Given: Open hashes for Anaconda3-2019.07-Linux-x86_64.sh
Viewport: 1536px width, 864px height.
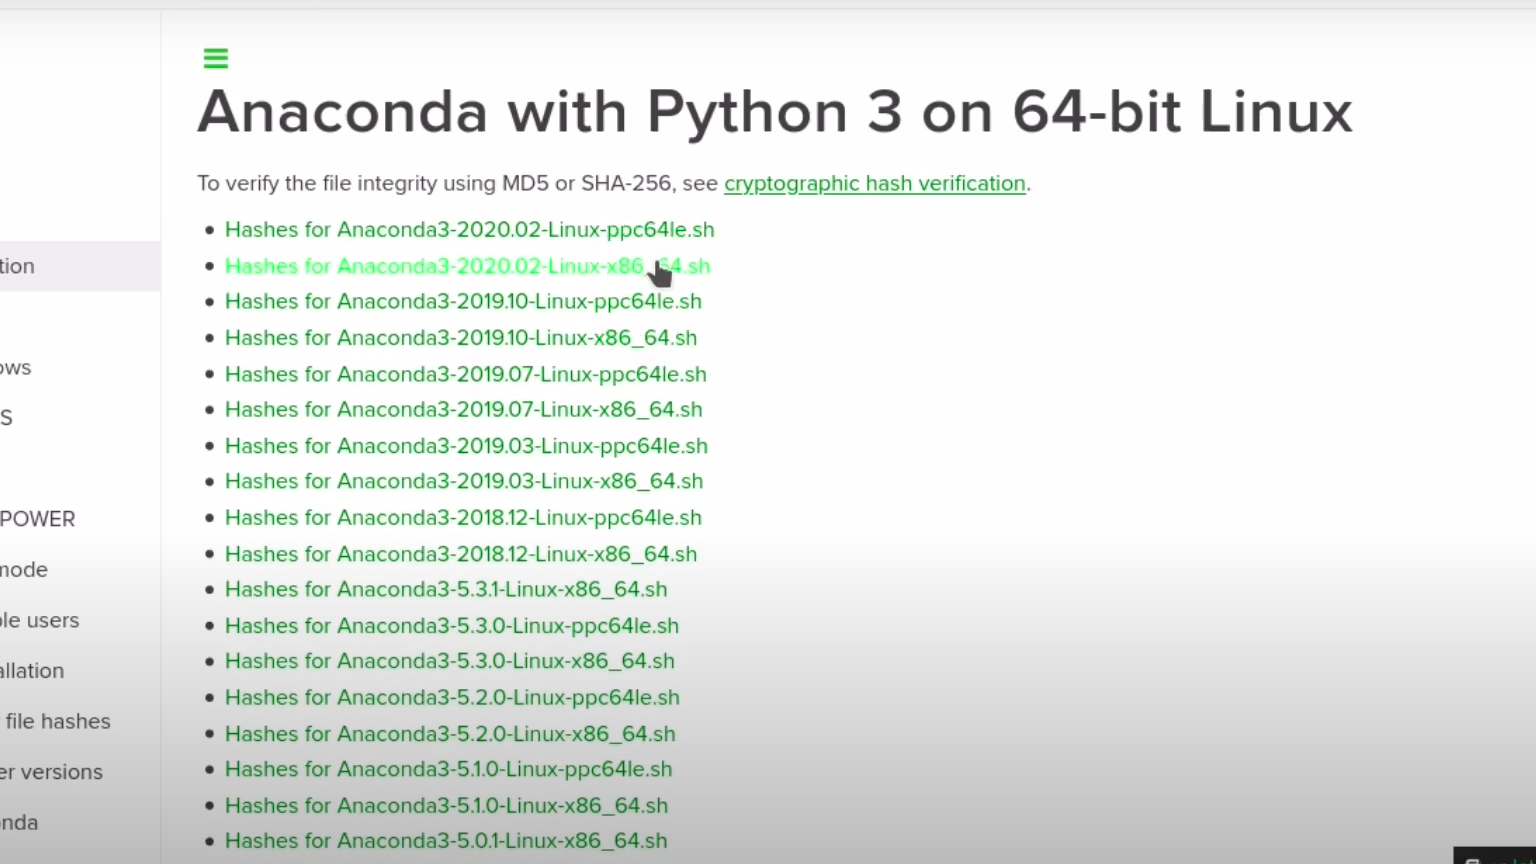Looking at the screenshot, I should (463, 410).
